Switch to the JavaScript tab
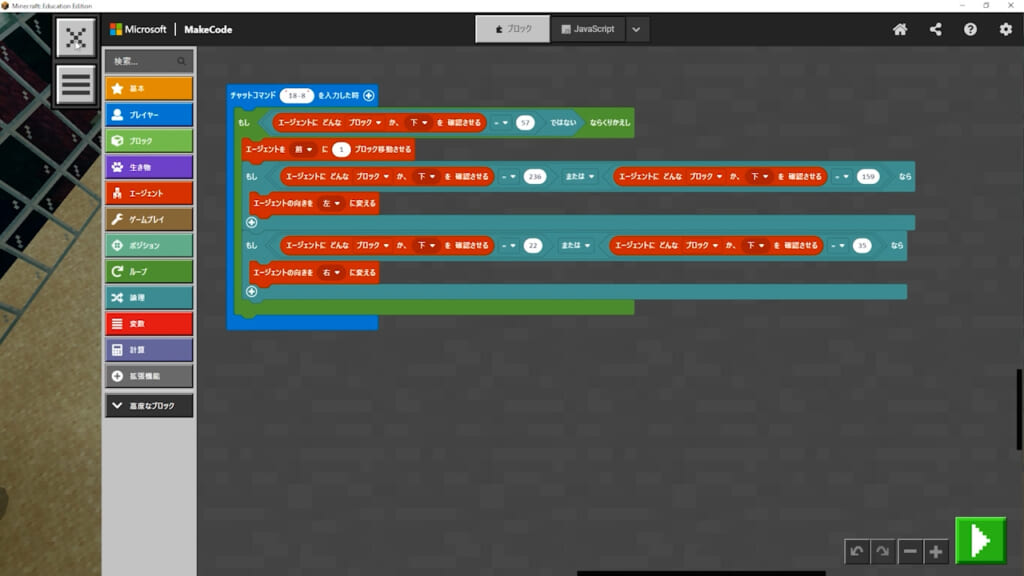 [588, 29]
